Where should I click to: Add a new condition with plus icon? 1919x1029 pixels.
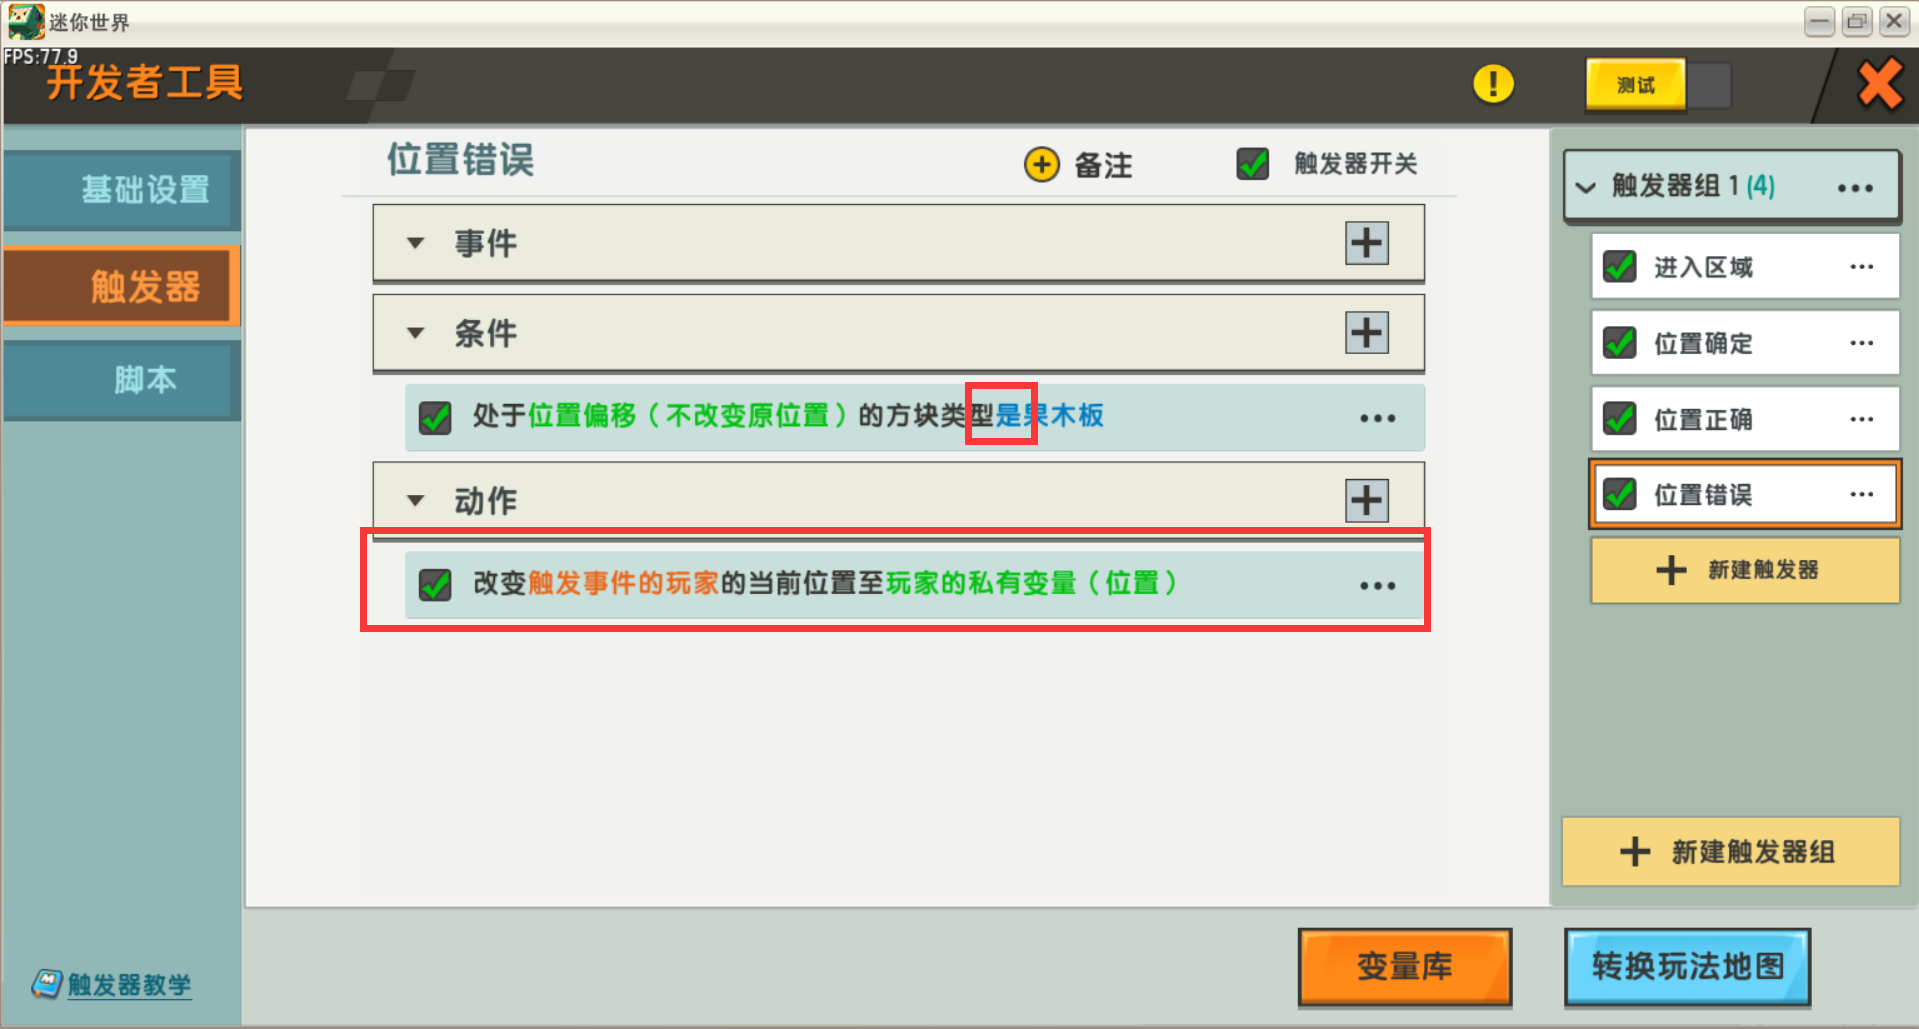point(1367,333)
